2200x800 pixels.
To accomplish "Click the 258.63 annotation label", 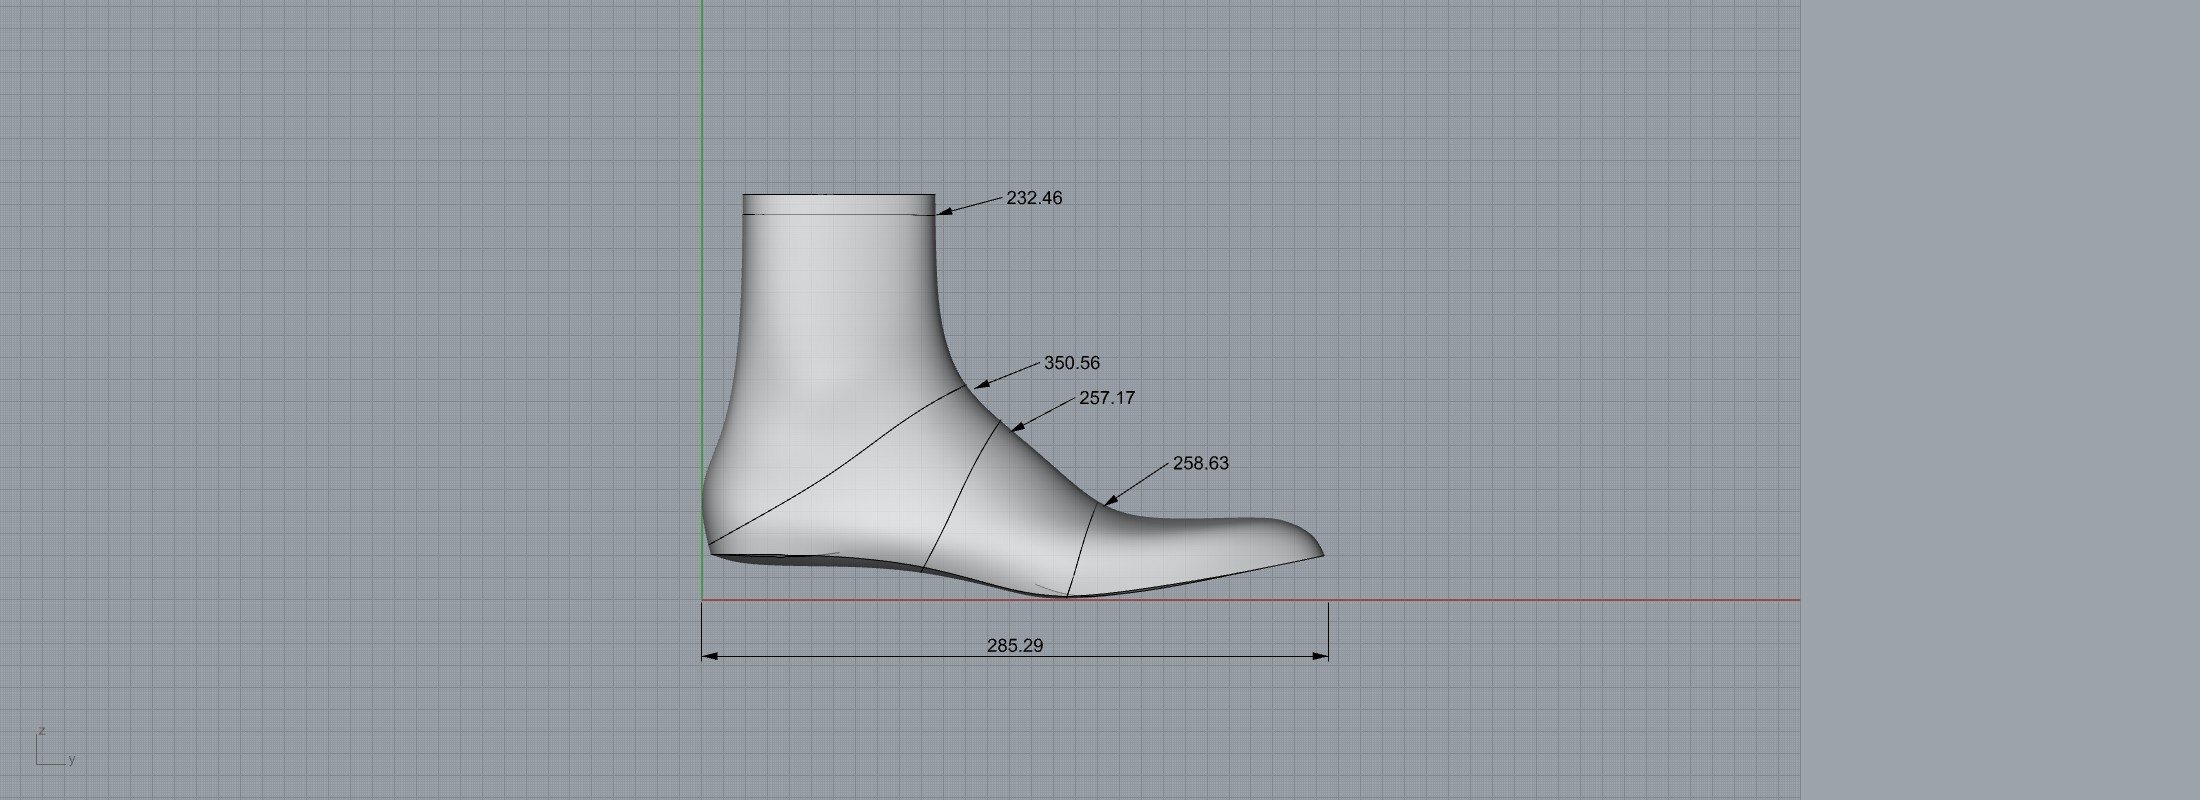I will point(1200,463).
